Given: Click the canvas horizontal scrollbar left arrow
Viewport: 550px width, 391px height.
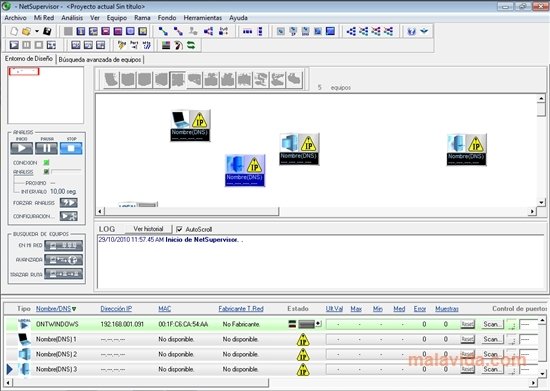Looking at the screenshot, I should point(100,211).
